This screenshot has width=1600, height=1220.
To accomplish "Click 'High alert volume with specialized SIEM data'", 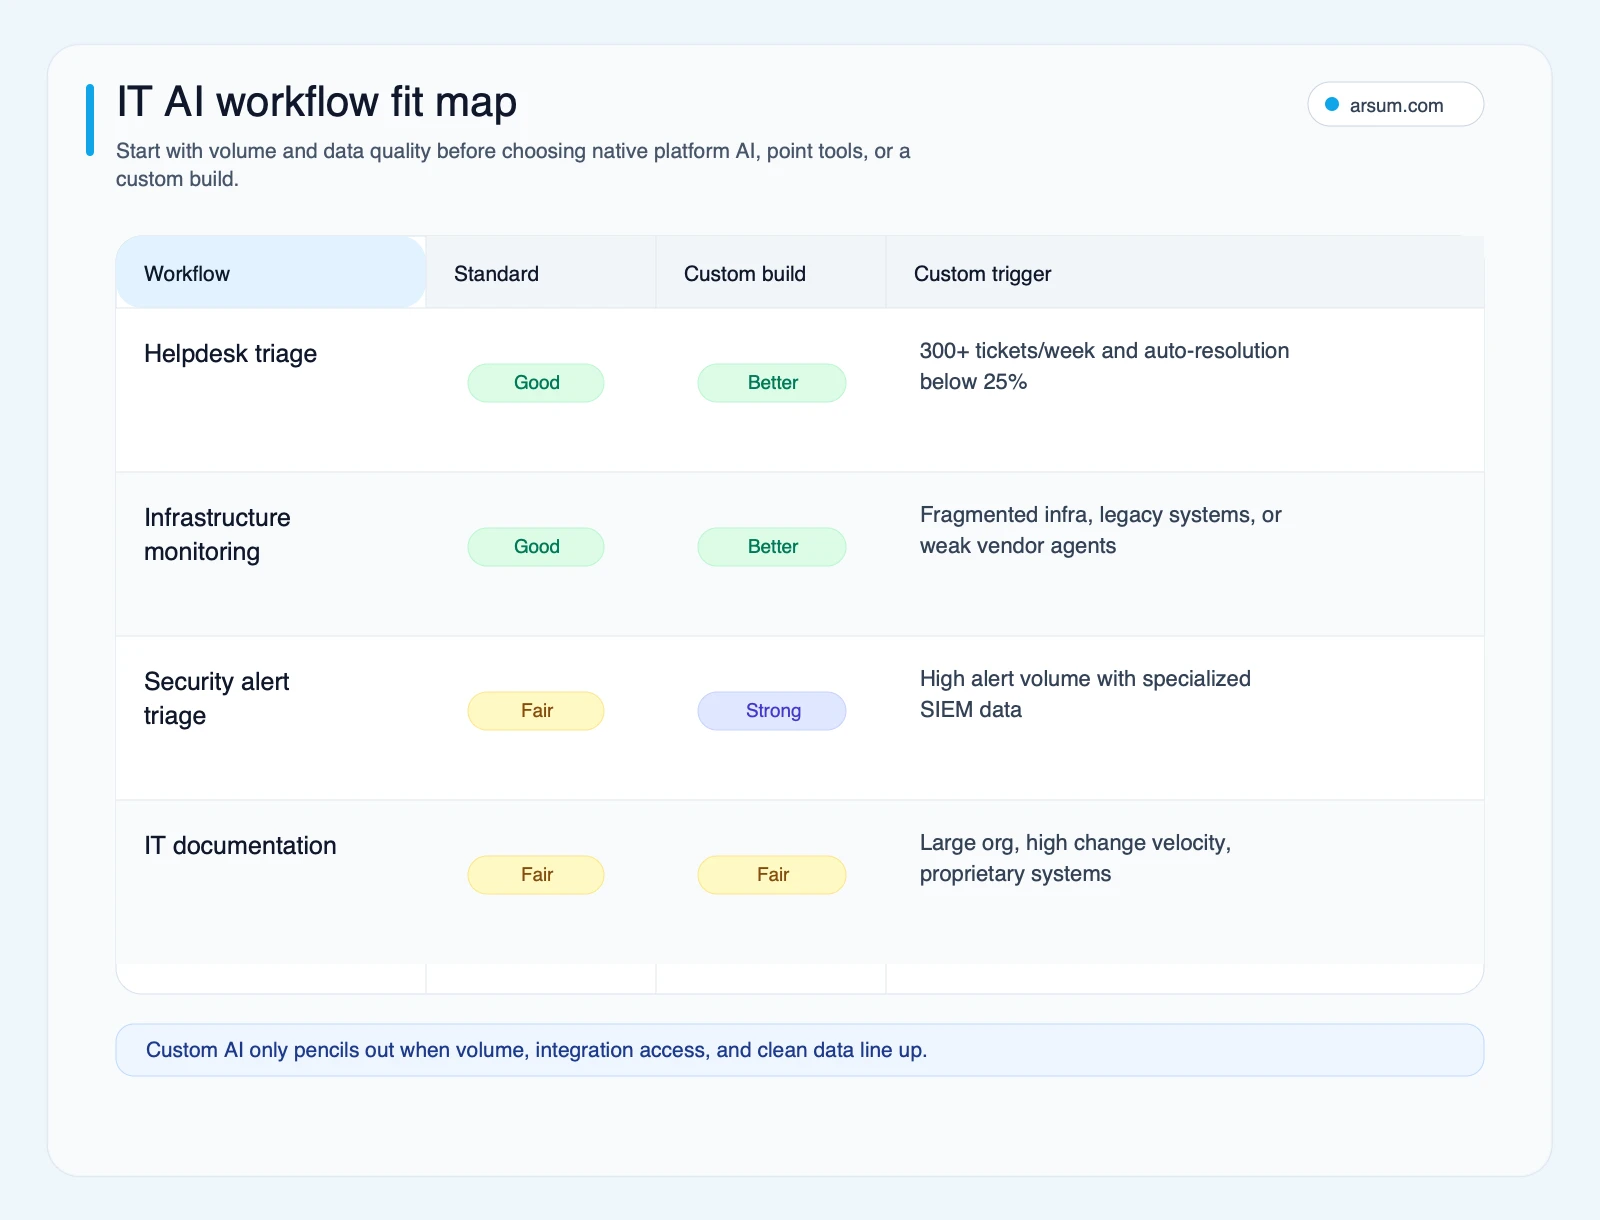I will (x=1085, y=694).
